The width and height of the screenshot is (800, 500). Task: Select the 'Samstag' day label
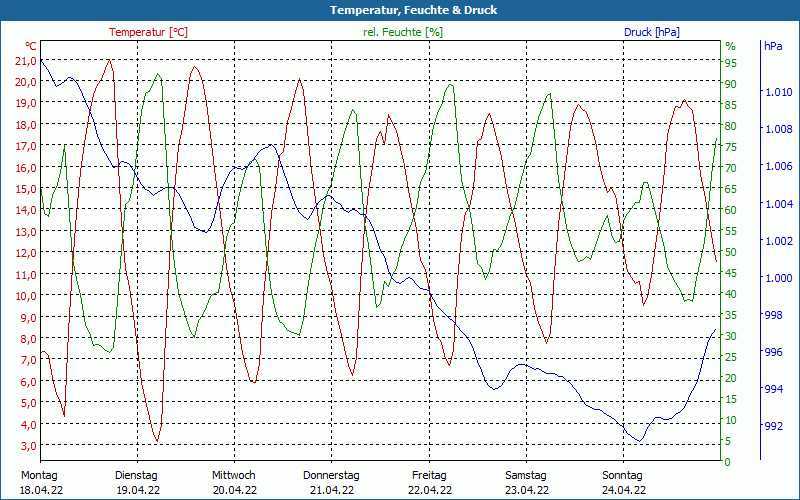526,475
